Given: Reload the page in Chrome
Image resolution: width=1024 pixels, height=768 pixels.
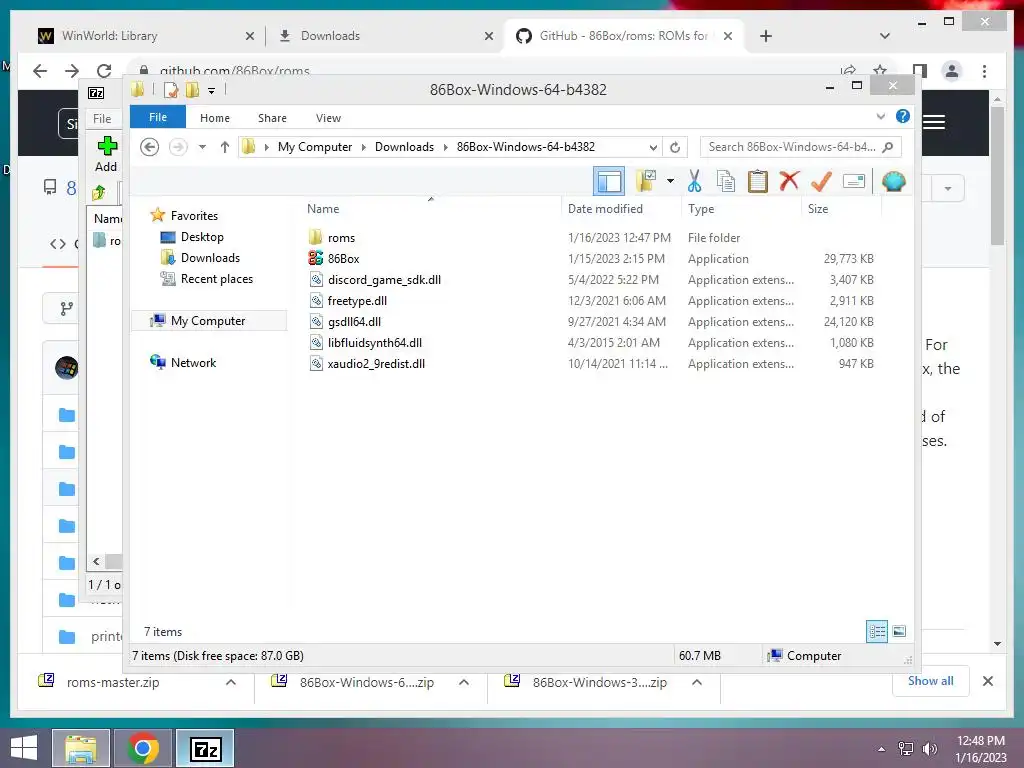Looking at the screenshot, I should pyautogui.click(x=104, y=71).
